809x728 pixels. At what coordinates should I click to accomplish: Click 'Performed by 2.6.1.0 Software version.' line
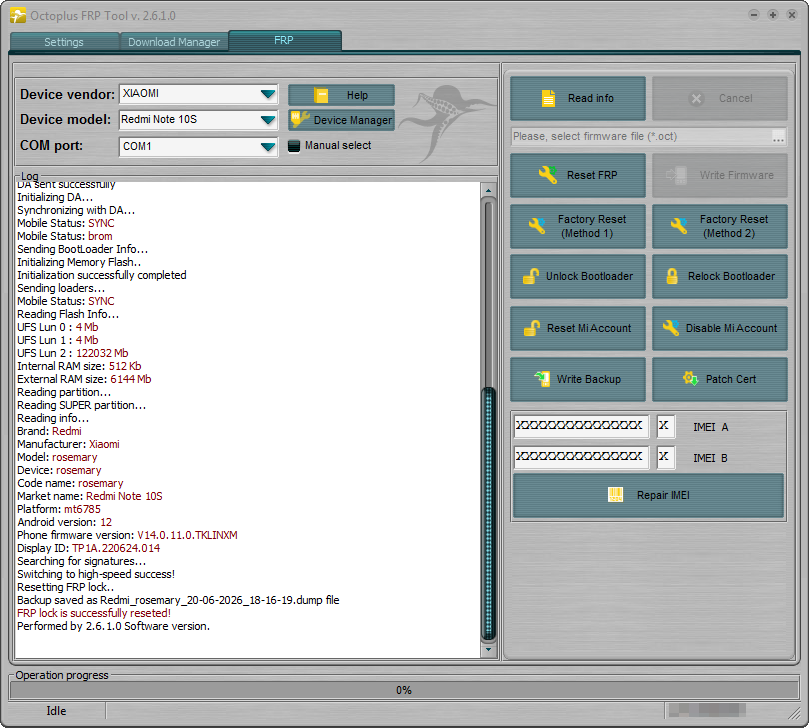coord(114,626)
